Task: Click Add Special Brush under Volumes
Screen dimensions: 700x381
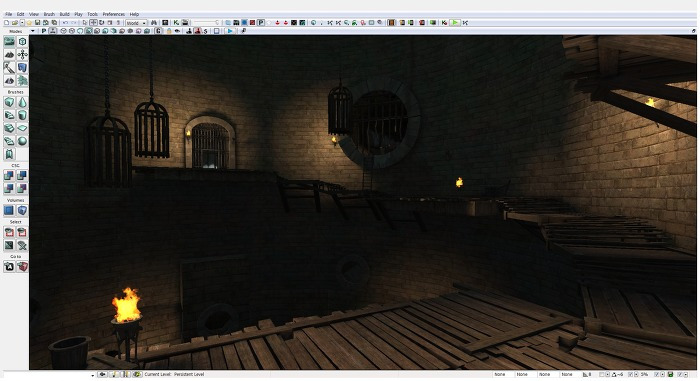Action: click(9, 210)
